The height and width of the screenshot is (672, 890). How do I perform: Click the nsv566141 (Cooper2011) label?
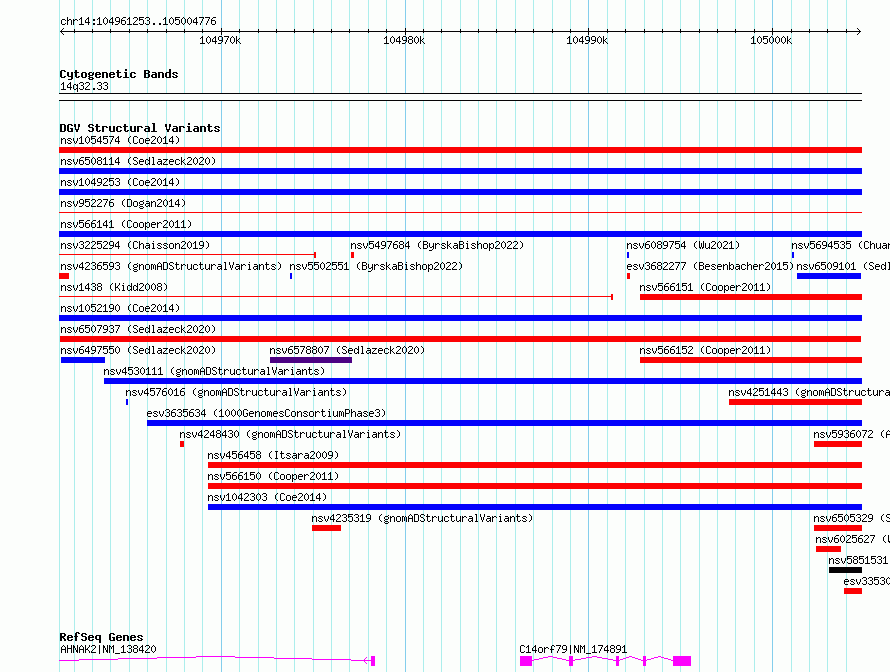pyautogui.click(x=126, y=224)
